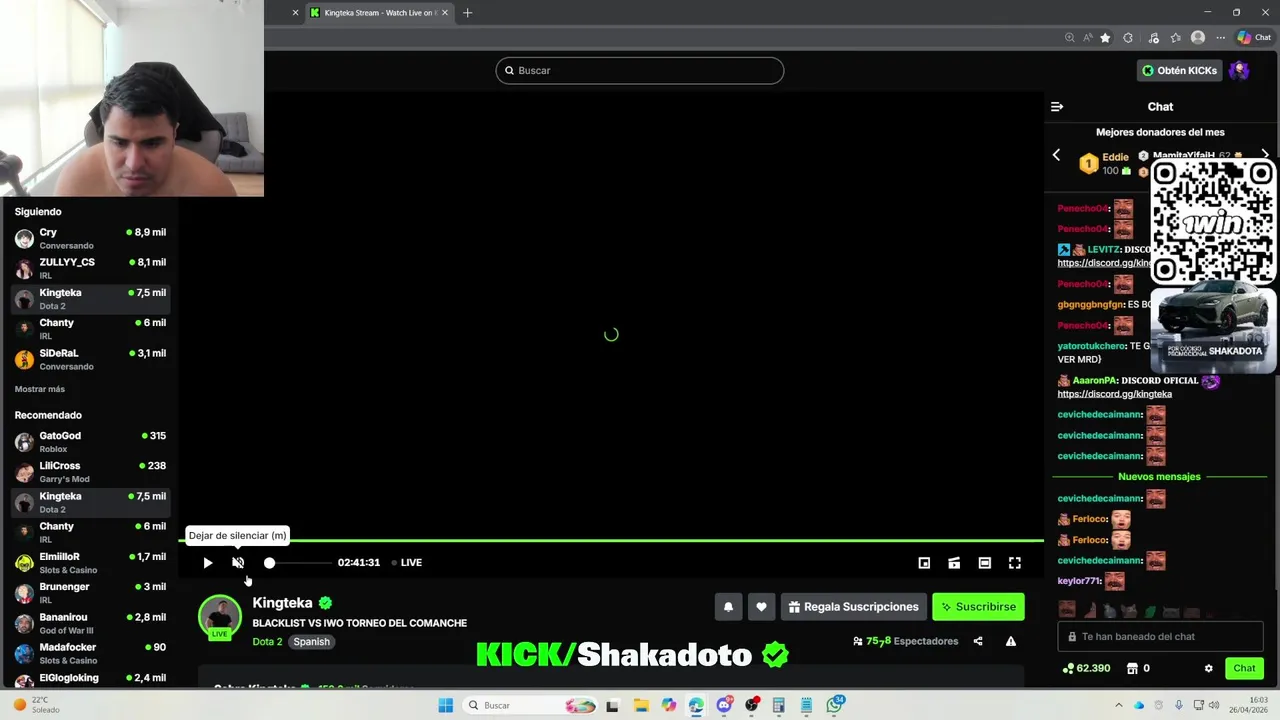
Task: Click the Nuevos mensajes divider in chat
Action: [1159, 477]
